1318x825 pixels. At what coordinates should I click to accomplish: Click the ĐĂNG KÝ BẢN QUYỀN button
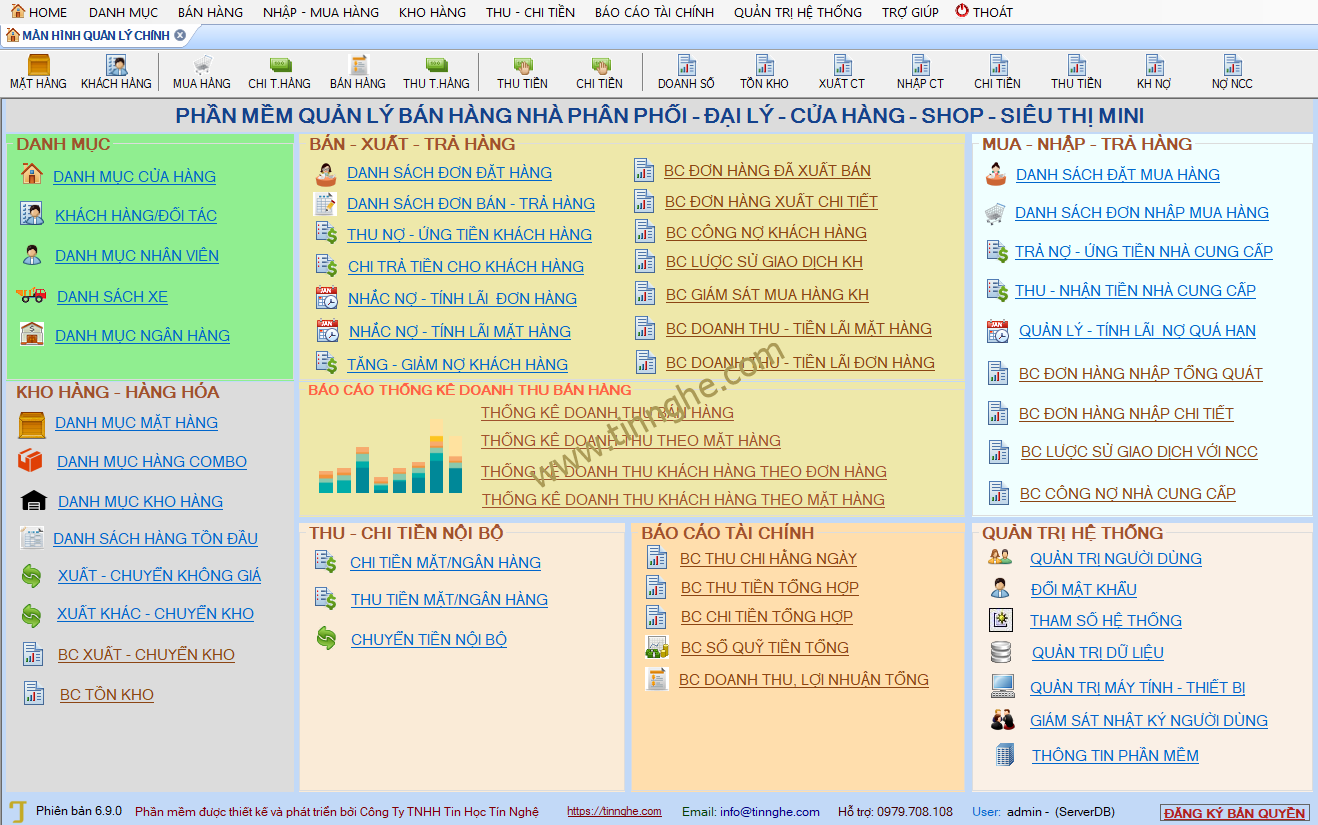pyautogui.click(x=1234, y=813)
